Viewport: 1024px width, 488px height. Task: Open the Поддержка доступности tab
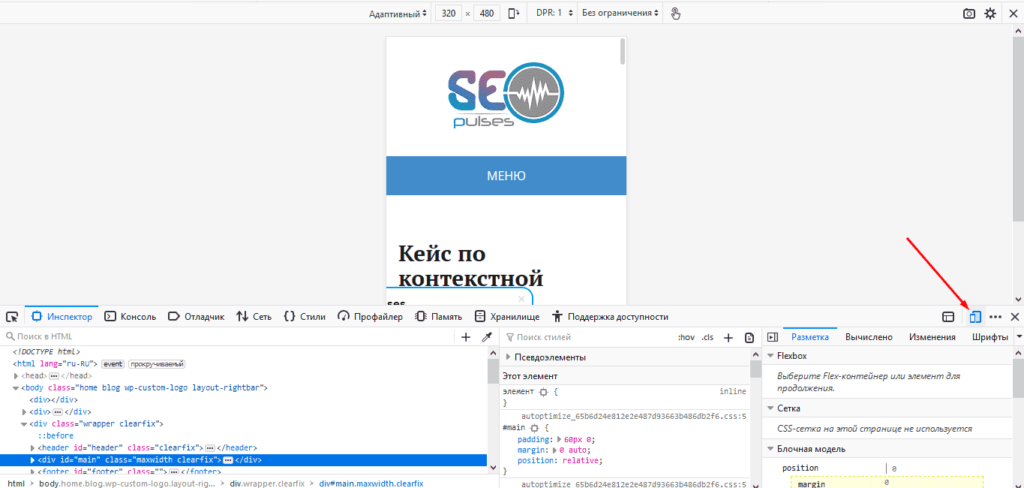click(610, 317)
